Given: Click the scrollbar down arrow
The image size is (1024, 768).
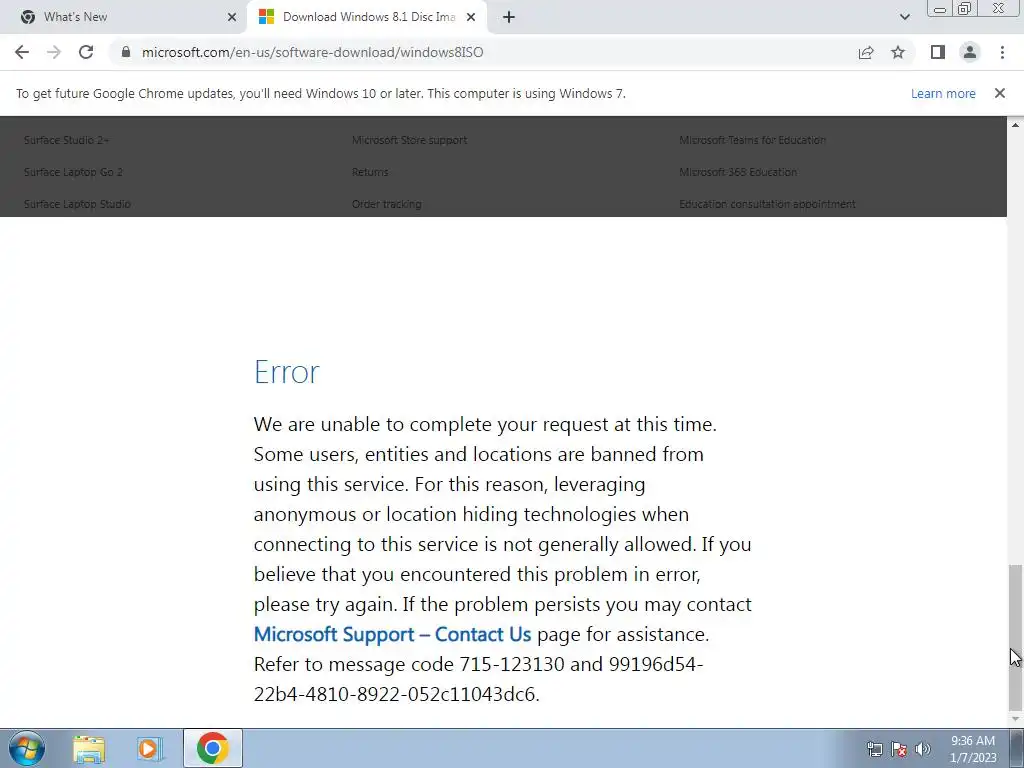Looking at the screenshot, I should (x=1015, y=719).
